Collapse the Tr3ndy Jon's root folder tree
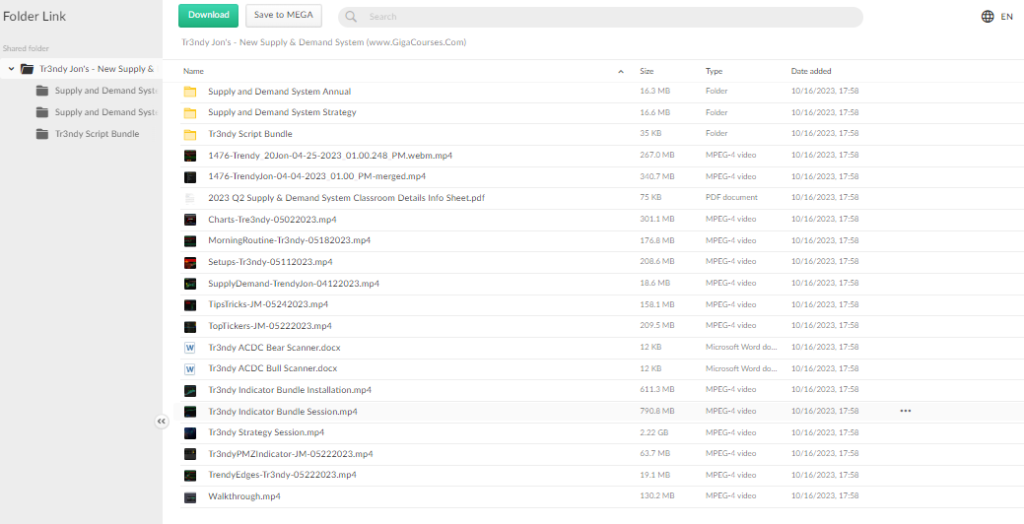Viewport: 1024px width, 524px height. pos(11,69)
